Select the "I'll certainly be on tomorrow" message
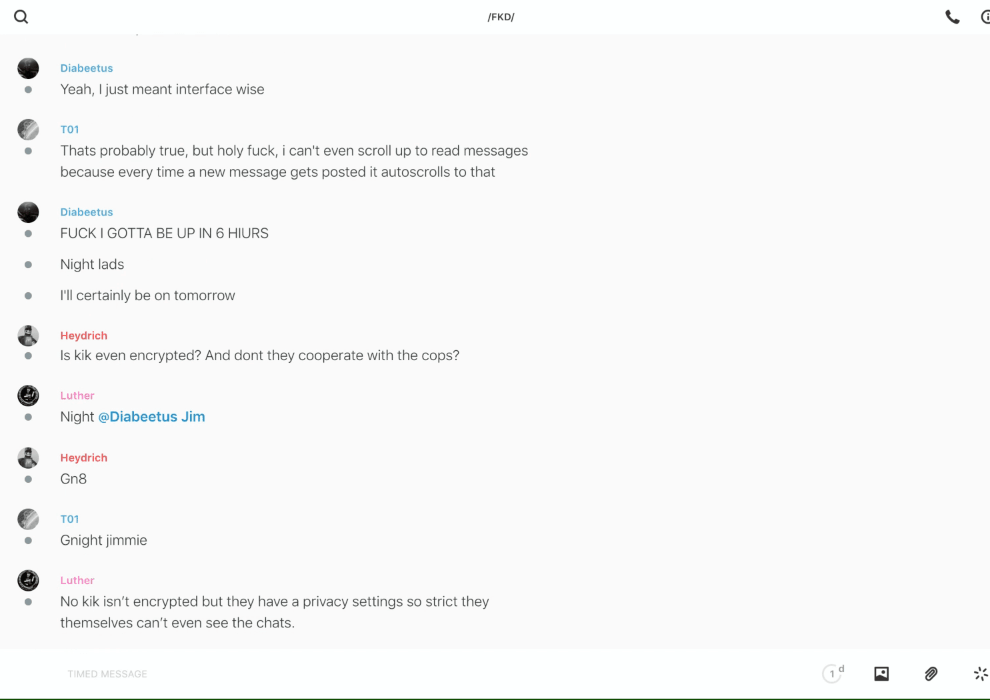The height and width of the screenshot is (700, 990). pos(148,296)
